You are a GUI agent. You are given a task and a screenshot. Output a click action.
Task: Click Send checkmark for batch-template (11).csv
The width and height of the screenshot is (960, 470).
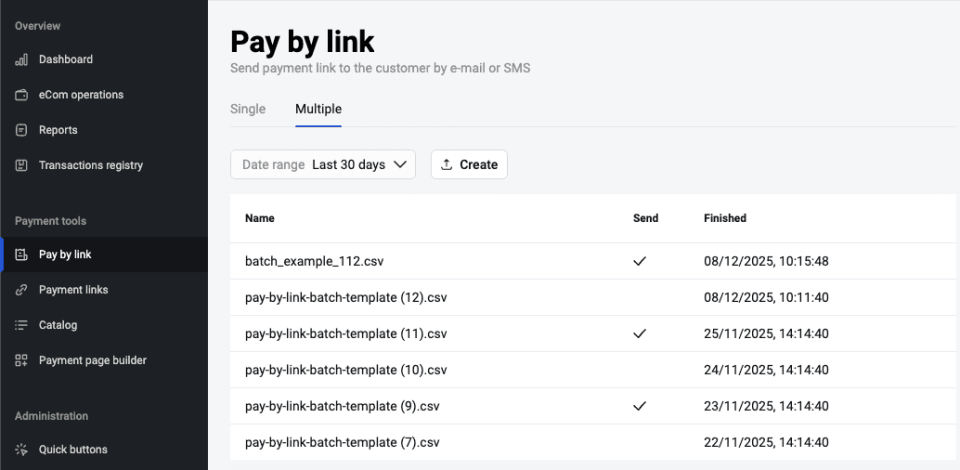(640, 334)
